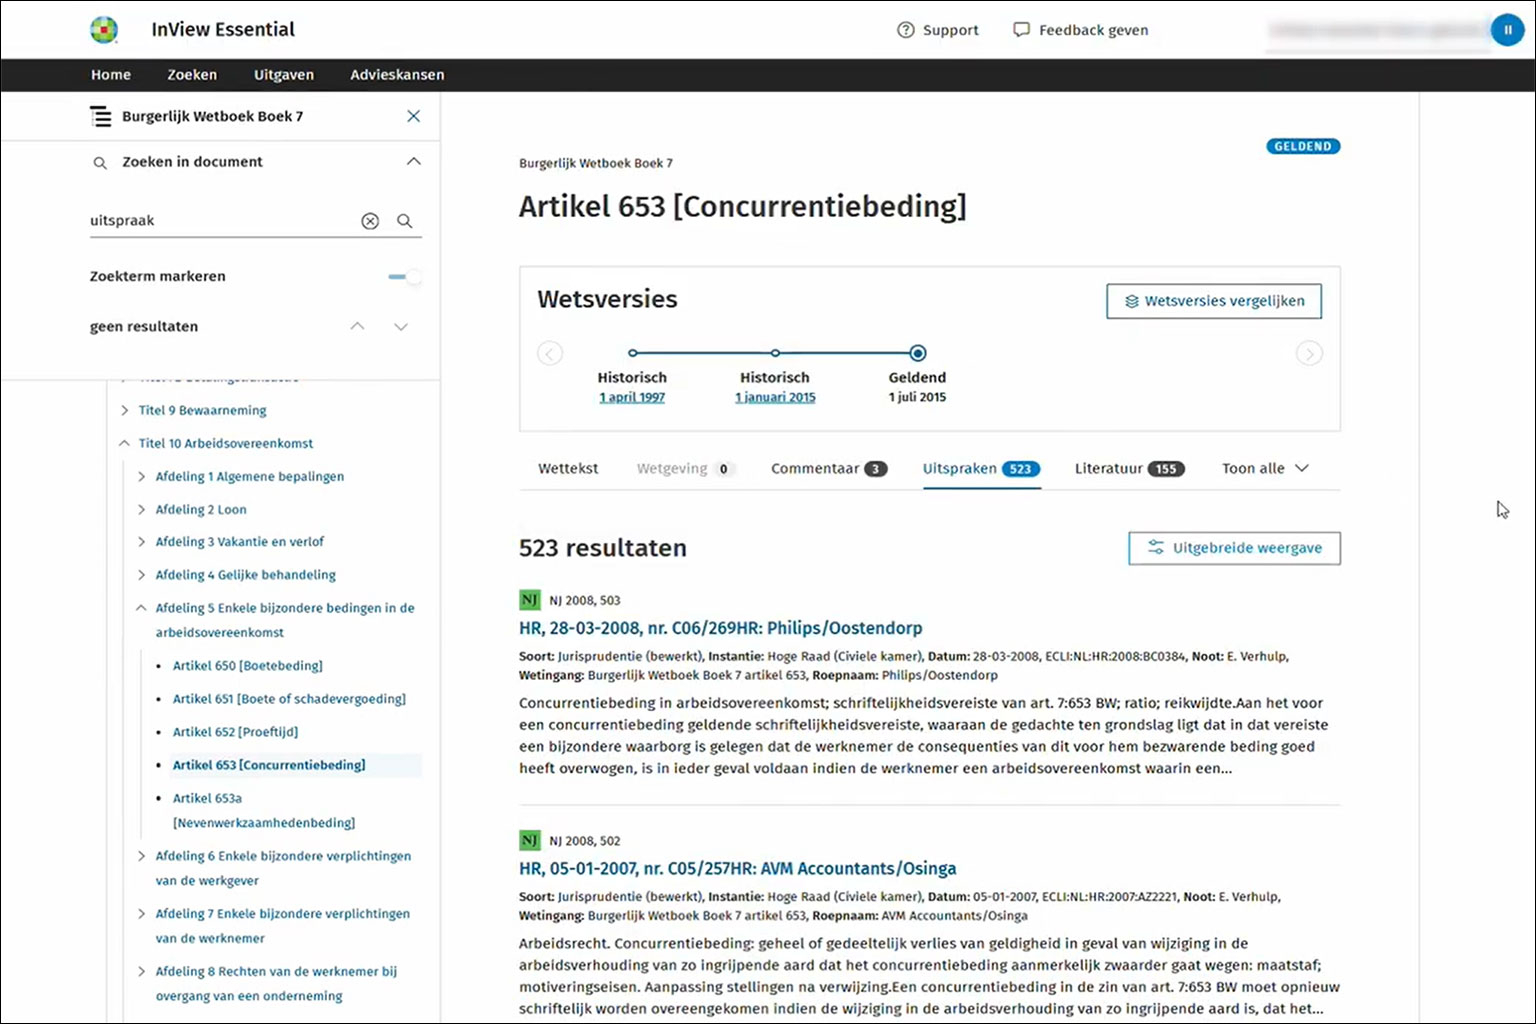Image resolution: width=1536 pixels, height=1024 pixels.
Task: Go to next search result arrow
Action: [401, 326]
